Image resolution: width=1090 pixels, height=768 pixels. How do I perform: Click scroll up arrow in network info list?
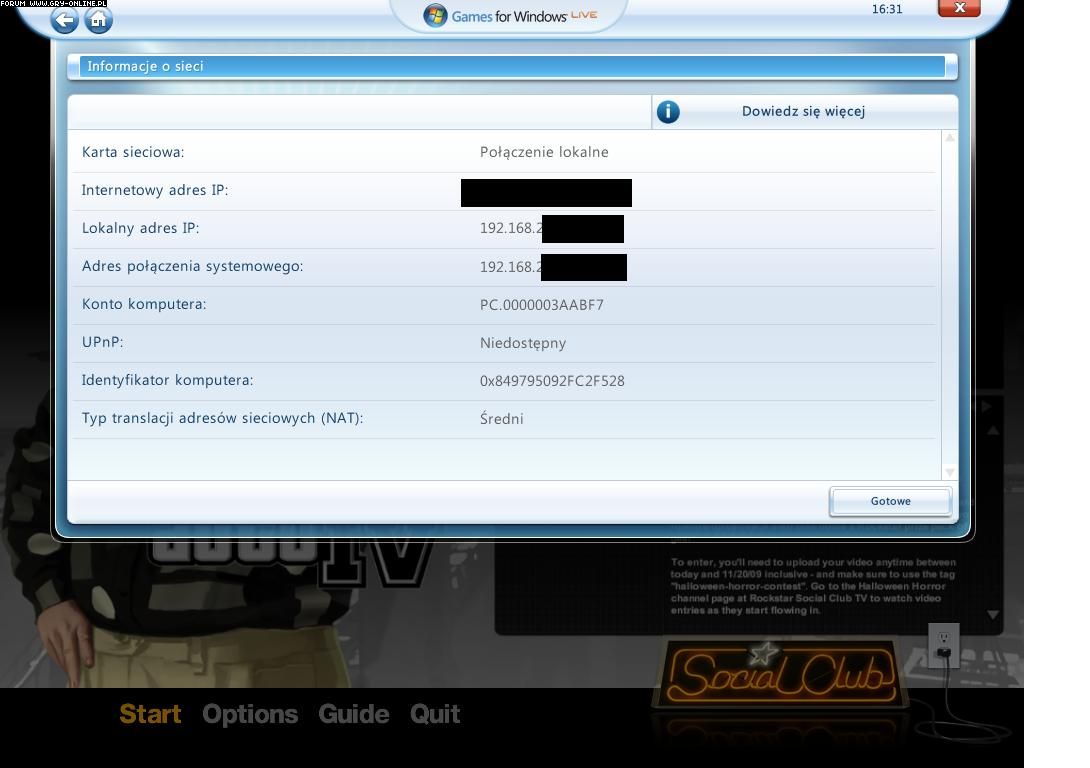[x=950, y=138]
